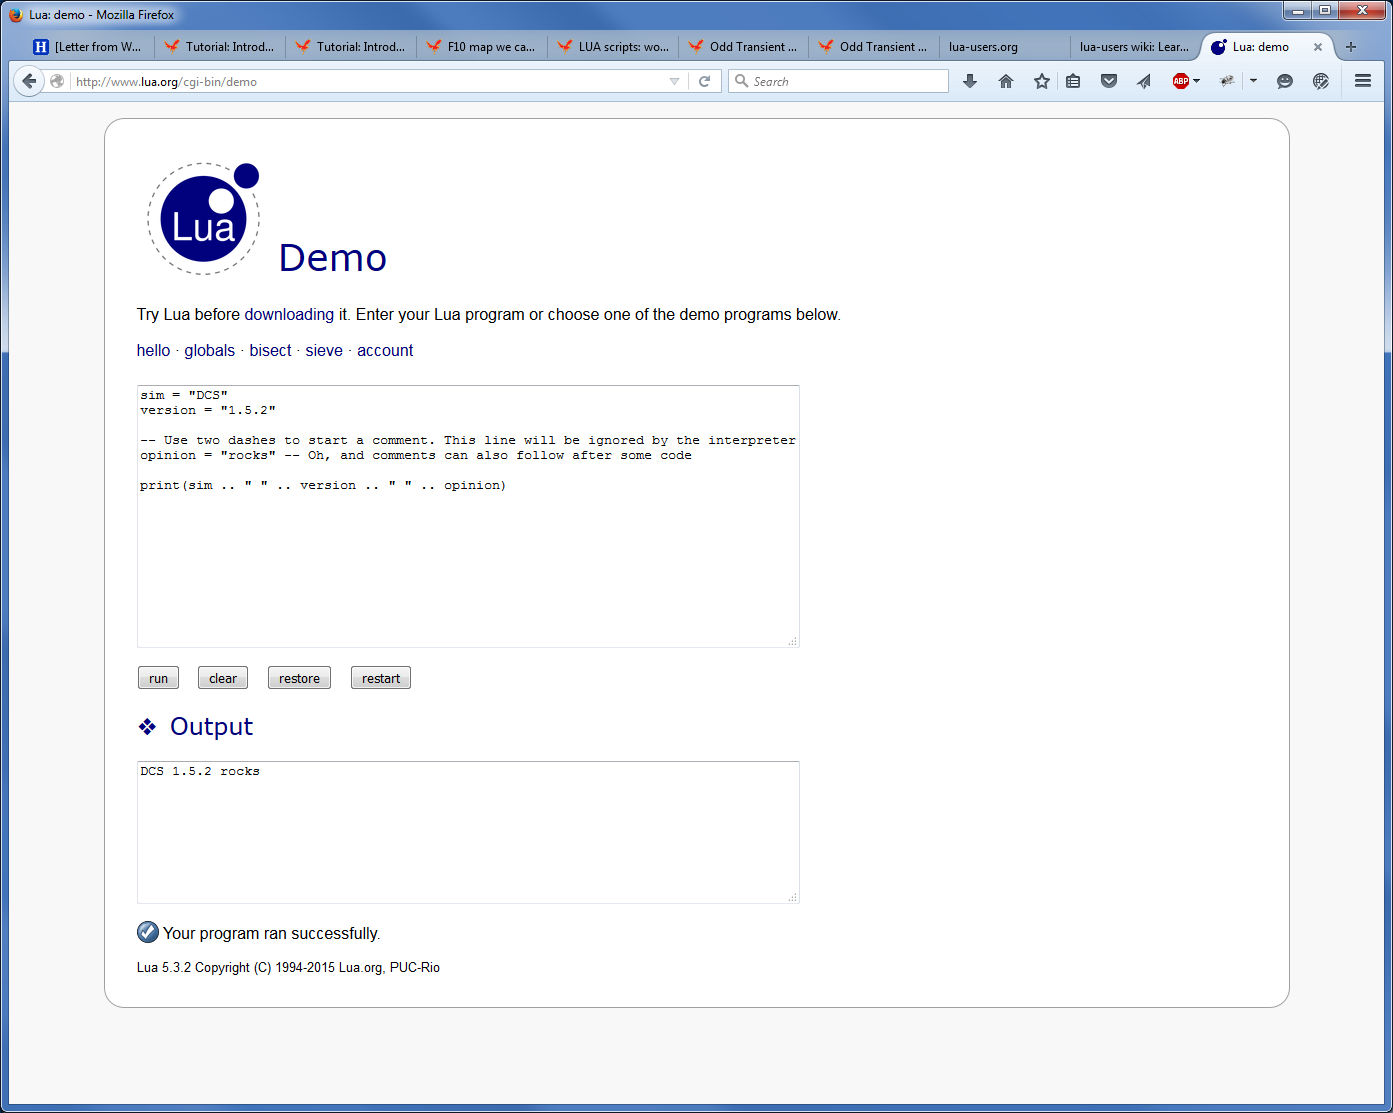Go to the Firefox Home page icon

click(1006, 81)
